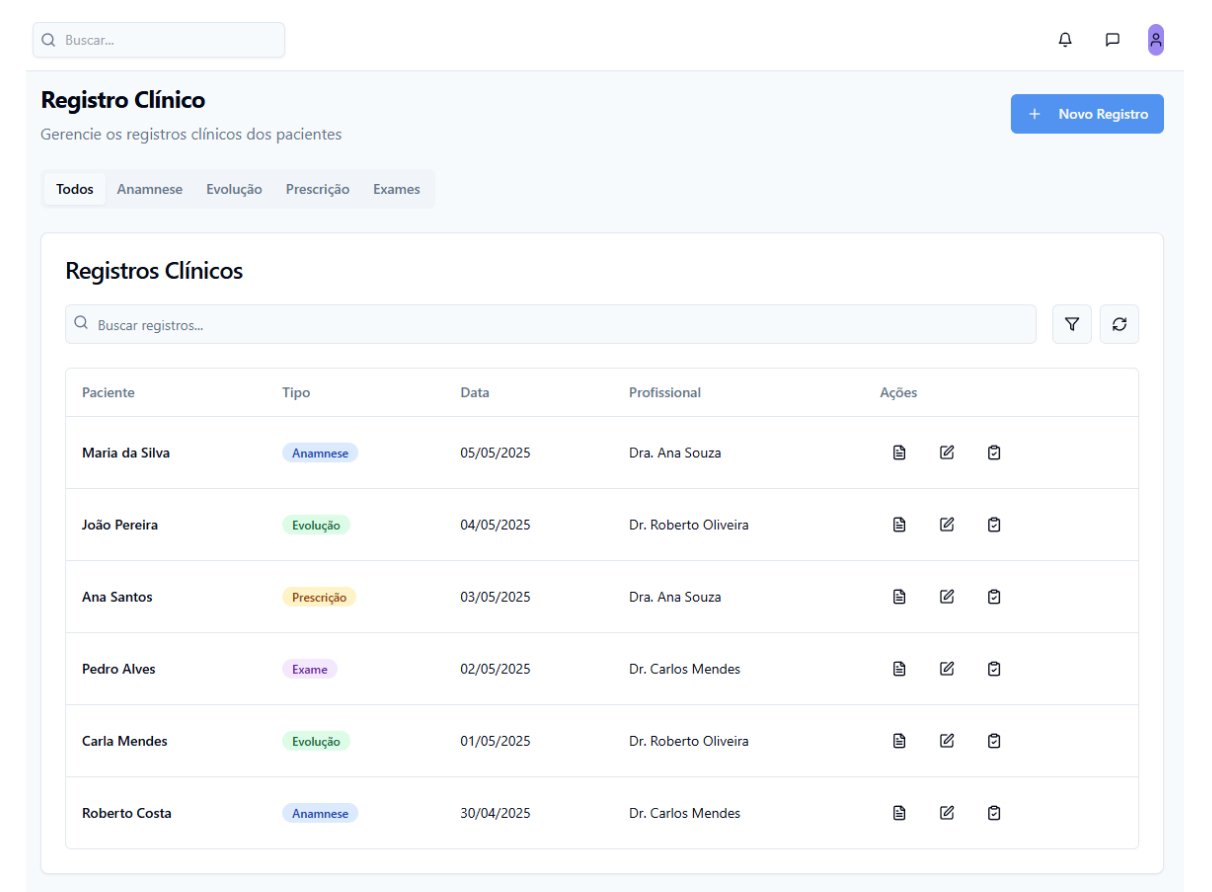Open clipboard icon for Ana Santos
Viewport: 1212px width, 892px height.
click(x=993, y=597)
